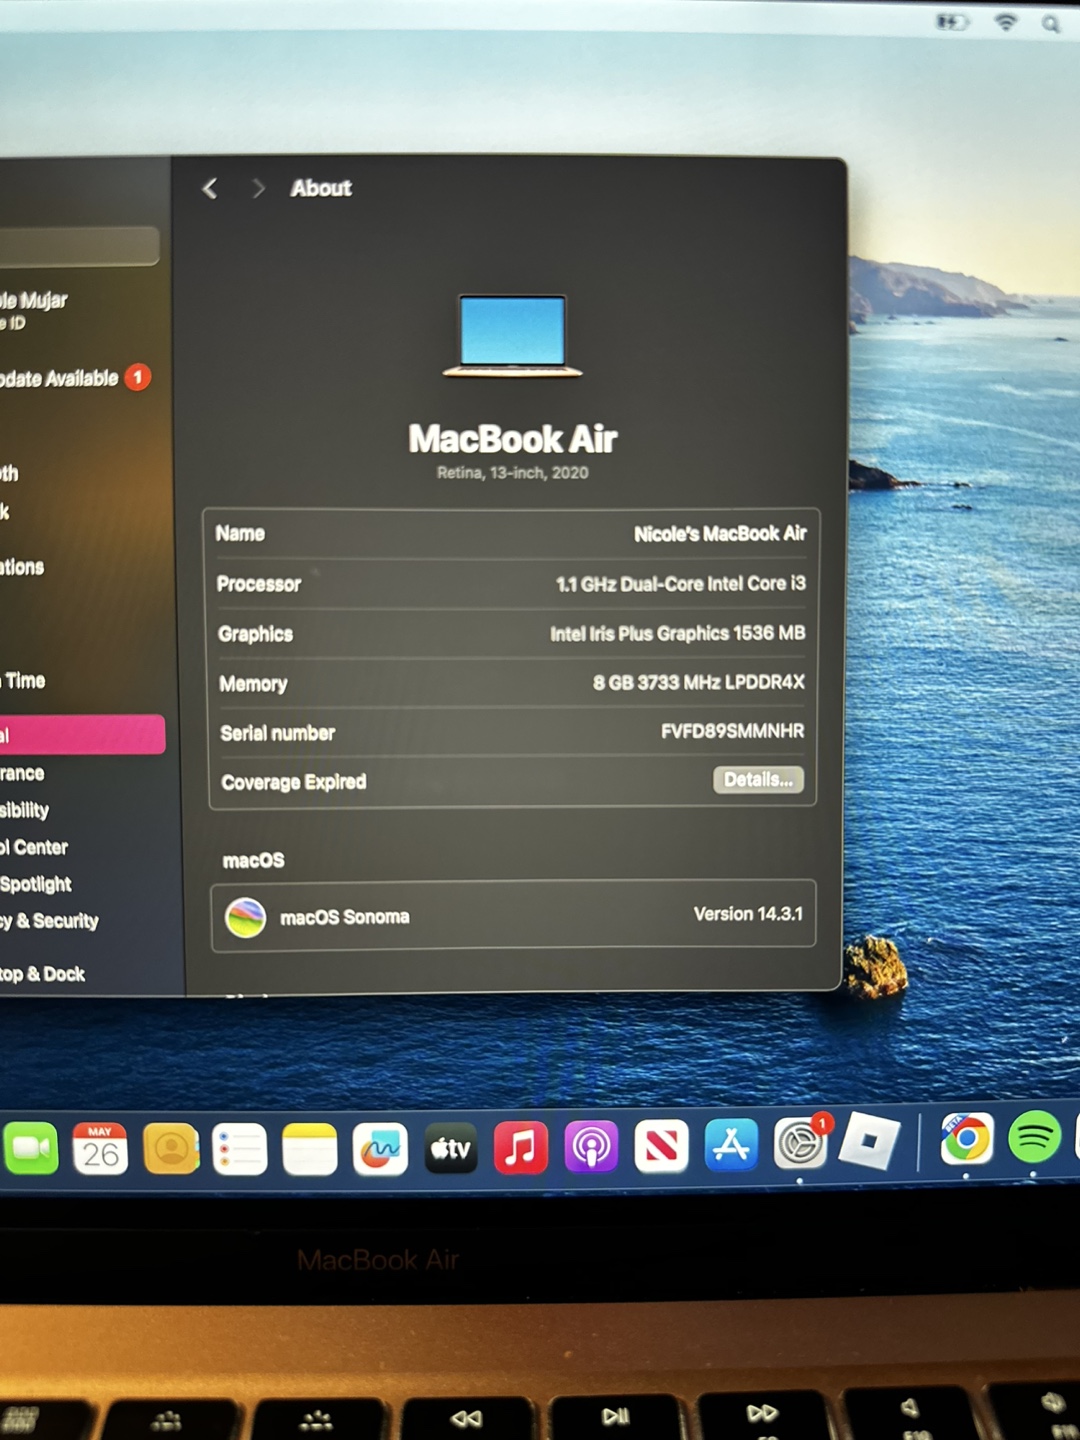
Task: Open the Roblox app in the Dock
Action: pyautogui.click(x=869, y=1141)
